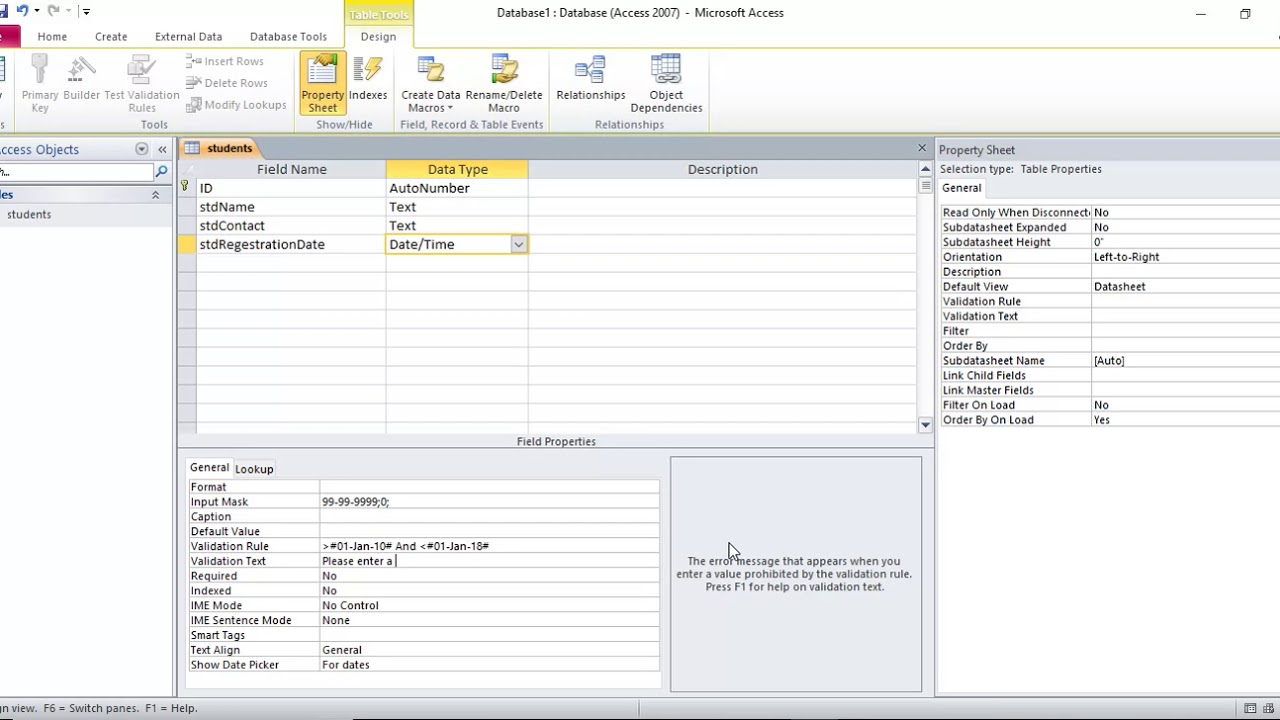Click Property Sheet Validation Rule field

point(1185,301)
